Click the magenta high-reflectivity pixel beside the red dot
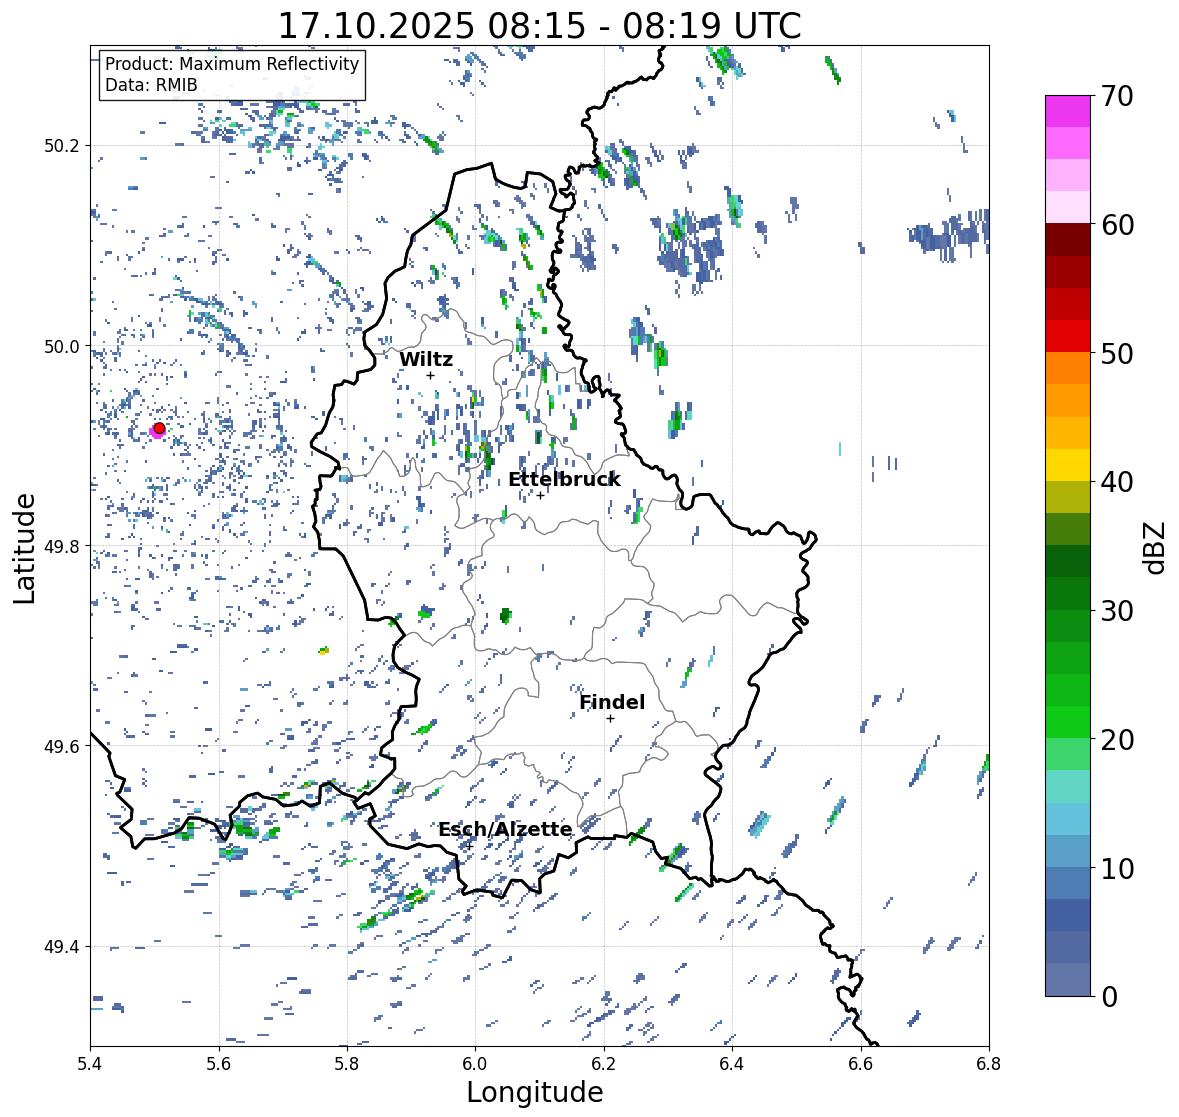This screenshot has height=1117, width=1179. coord(154,433)
